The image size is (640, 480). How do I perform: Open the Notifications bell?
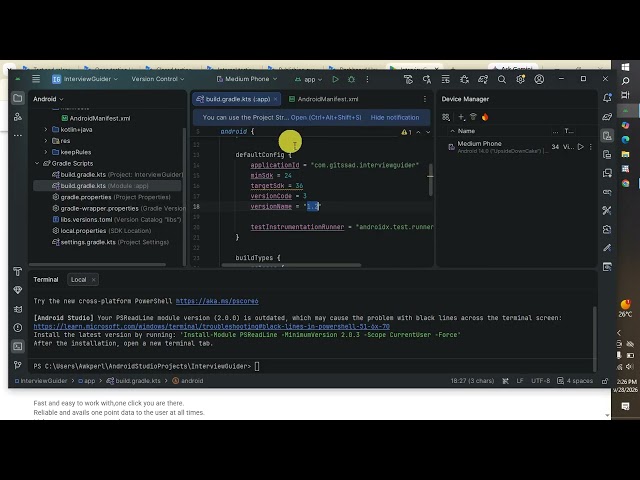pos(607,98)
